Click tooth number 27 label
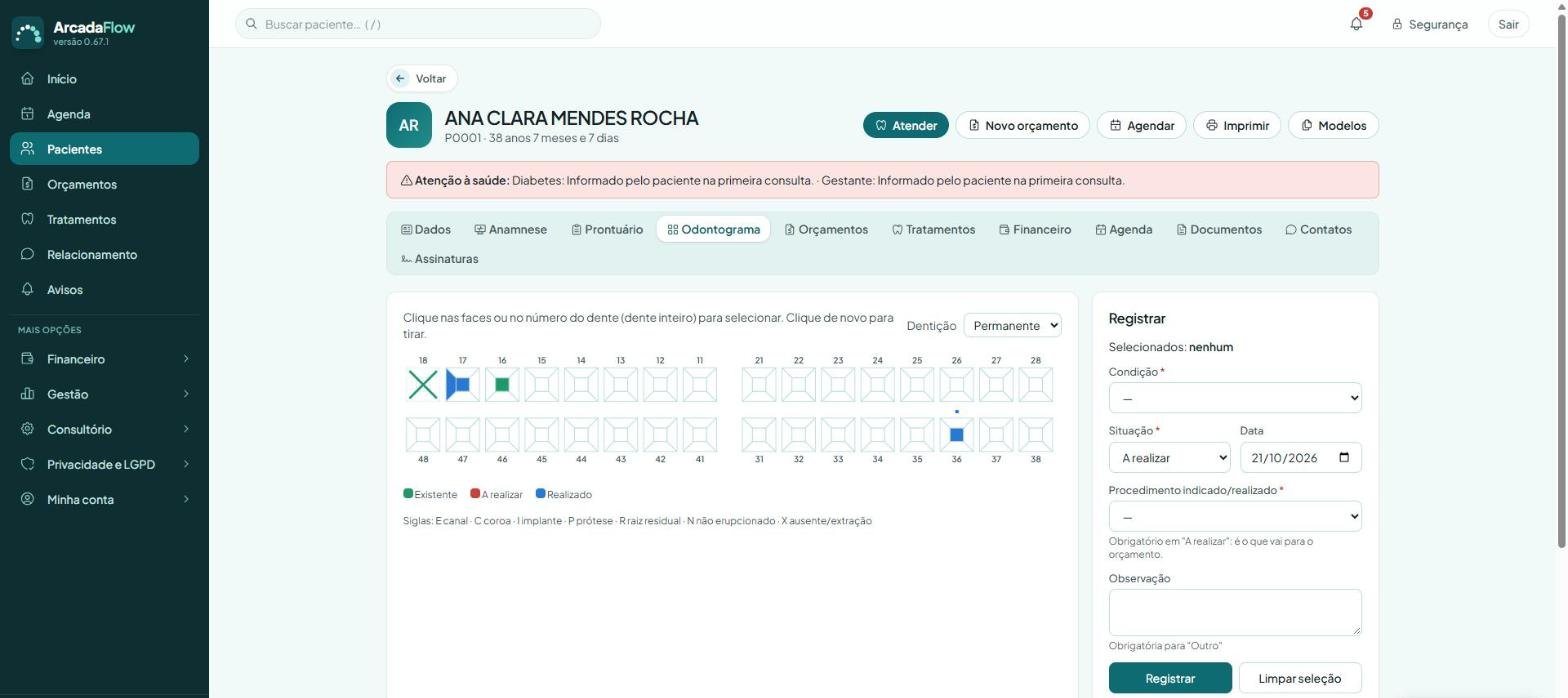 pos(996,360)
